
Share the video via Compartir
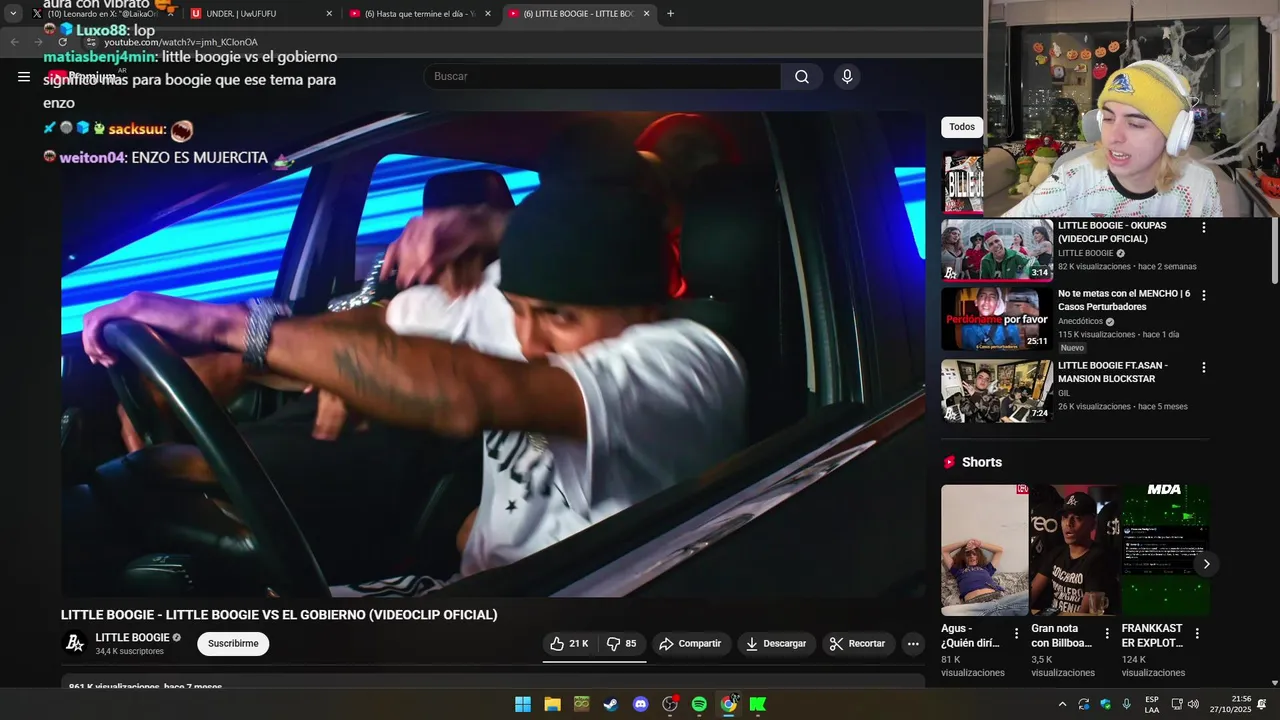[x=690, y=644]
